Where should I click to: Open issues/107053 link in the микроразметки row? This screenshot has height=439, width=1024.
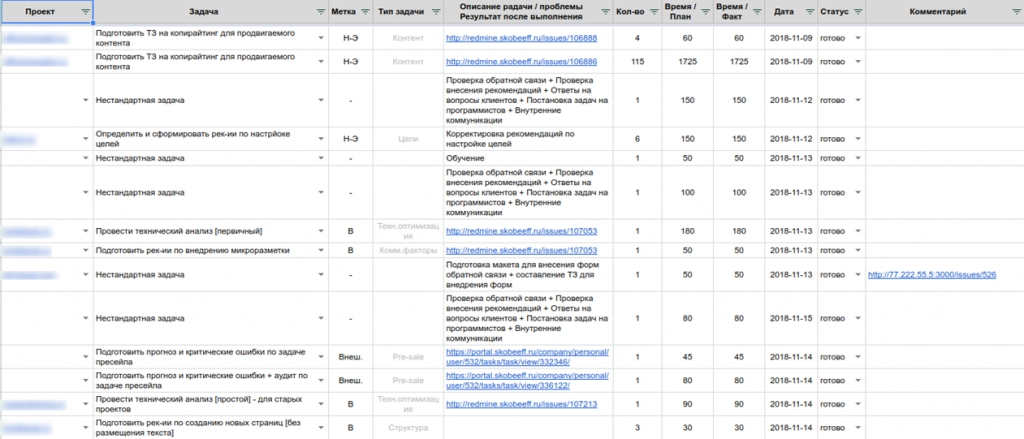click(521, 250)
